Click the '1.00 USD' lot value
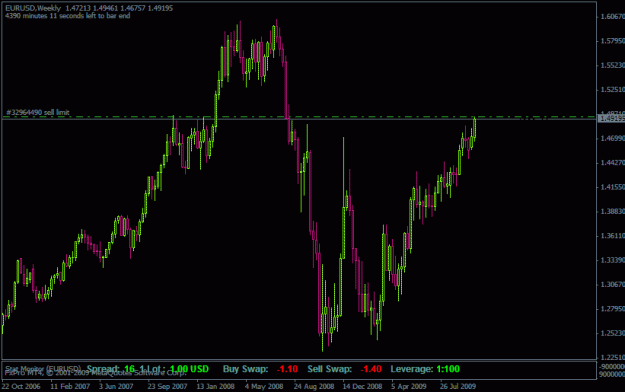 [189, 369]
